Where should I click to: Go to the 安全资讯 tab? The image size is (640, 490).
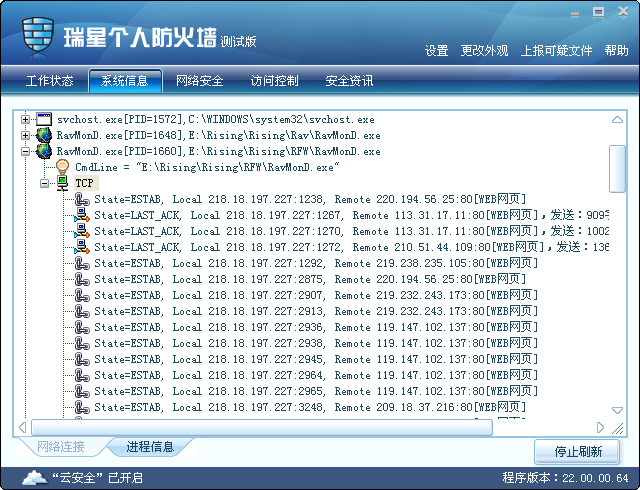(x=349, y=80)
